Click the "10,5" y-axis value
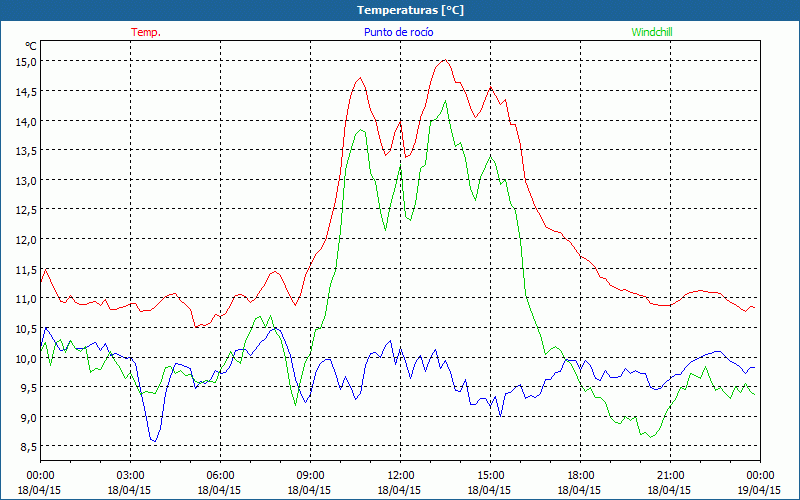 (27, 329)
